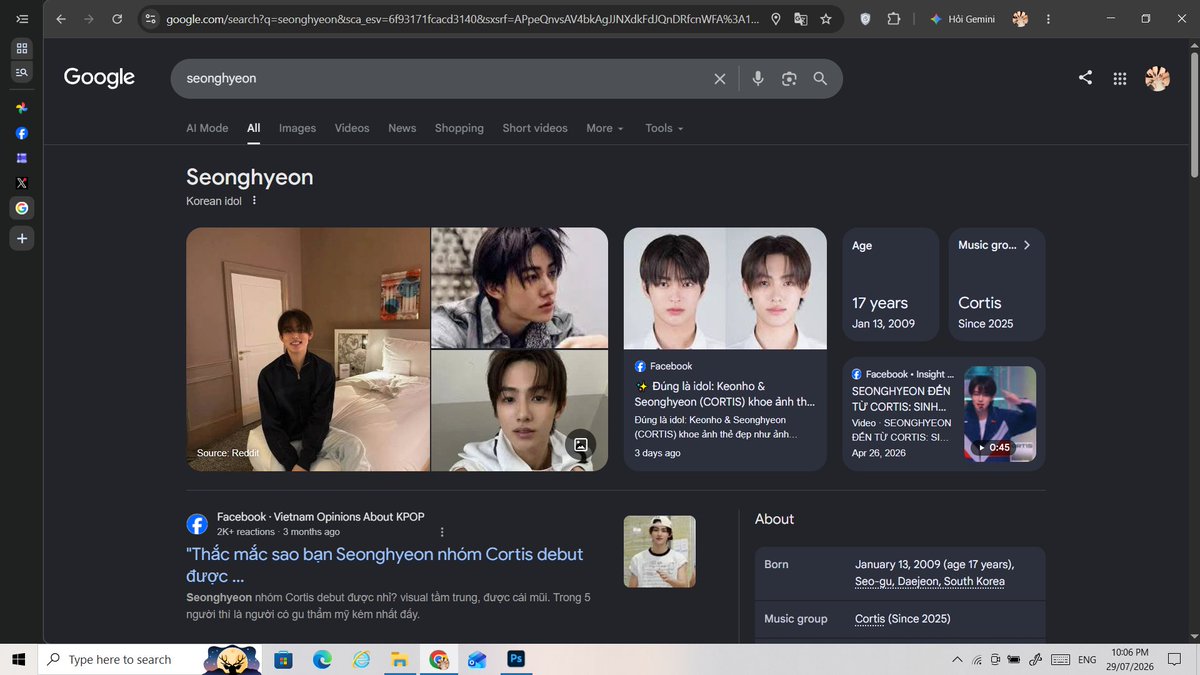Open the "Thắc mắc sao bạn Seonghyeon" result
1200x675 pixels.
[385, 565]
